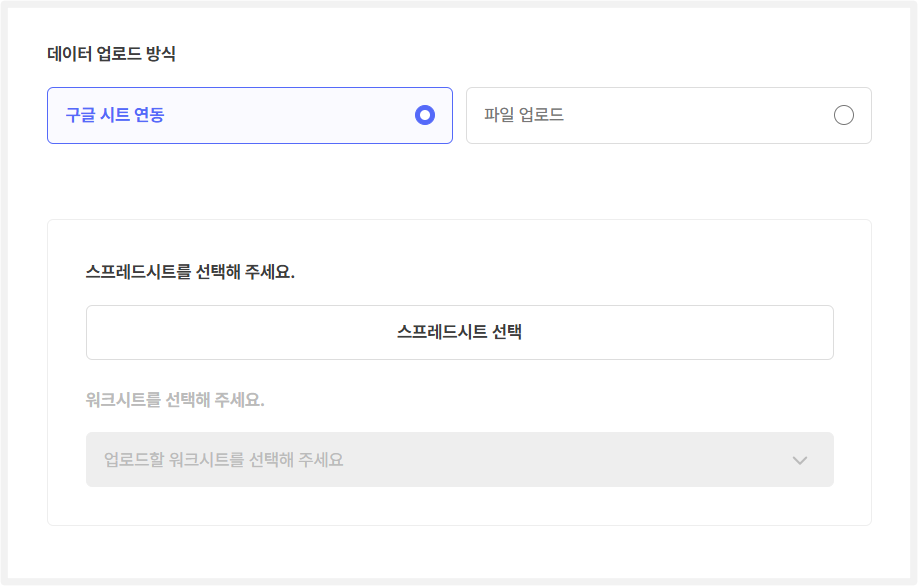
Task: Open the 워크시트 selection dropdown
Action: point(459,460)
